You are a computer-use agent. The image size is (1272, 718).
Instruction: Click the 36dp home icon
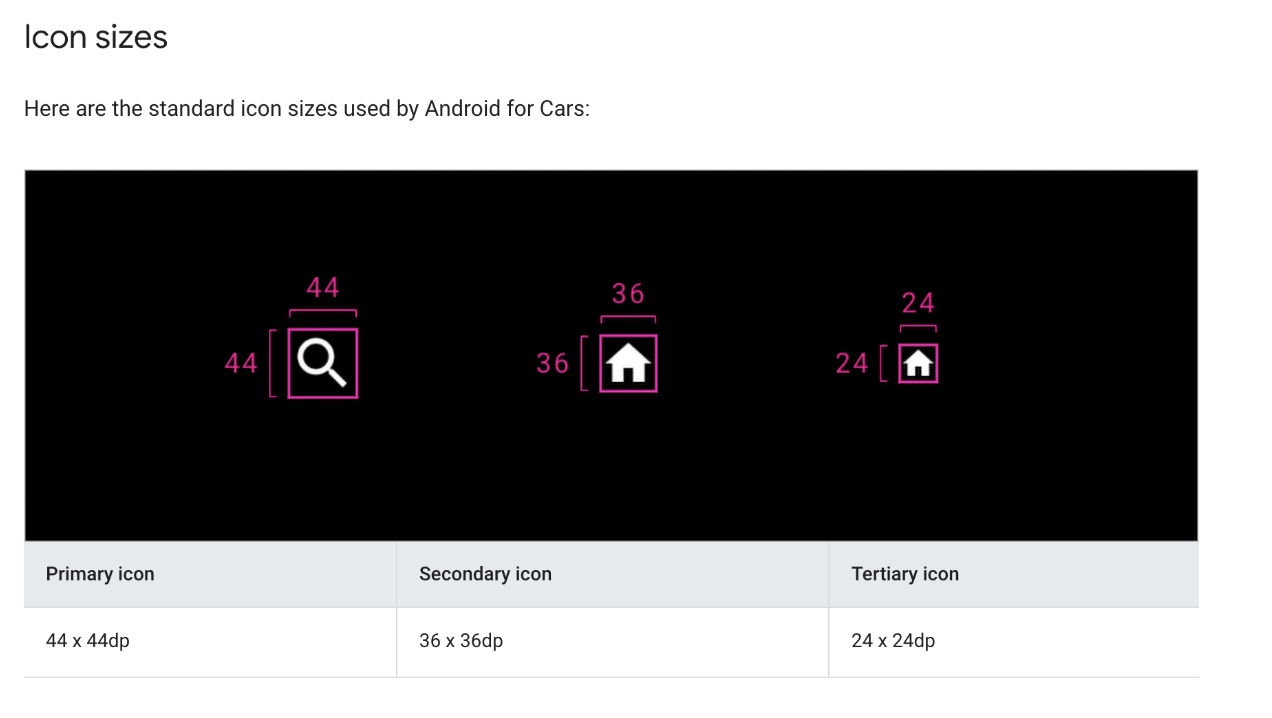(628, 363)
